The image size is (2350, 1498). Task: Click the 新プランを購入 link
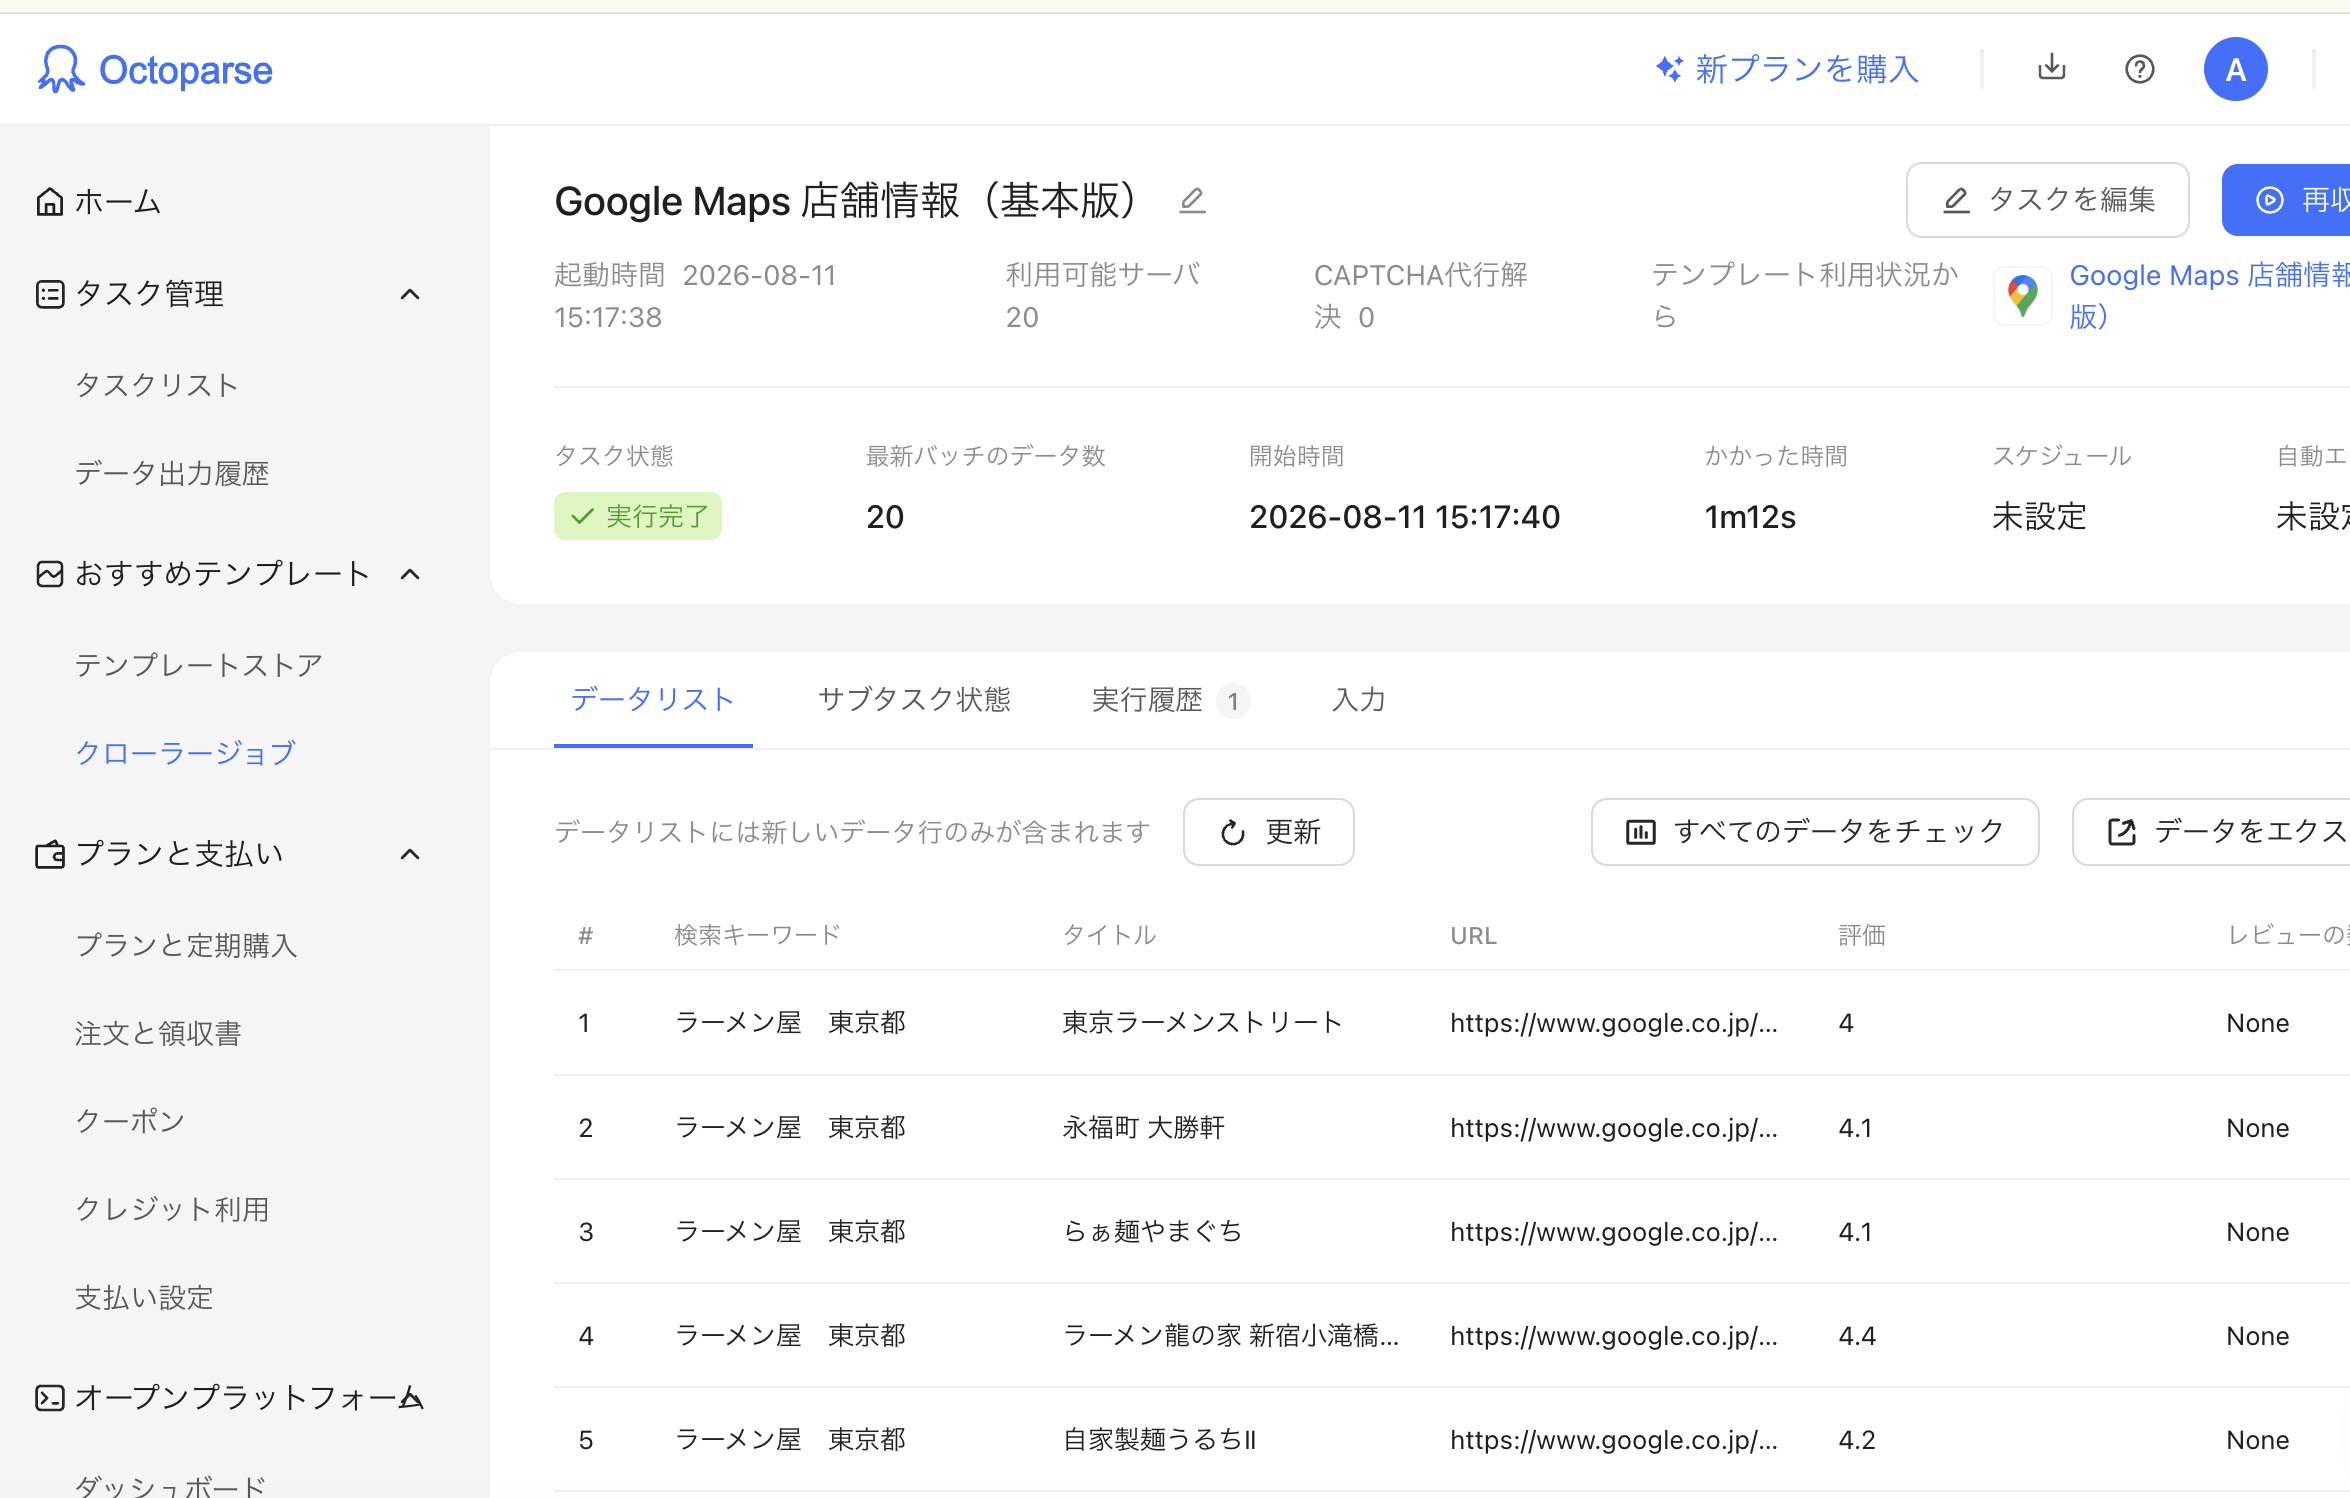click(1807, 69)
